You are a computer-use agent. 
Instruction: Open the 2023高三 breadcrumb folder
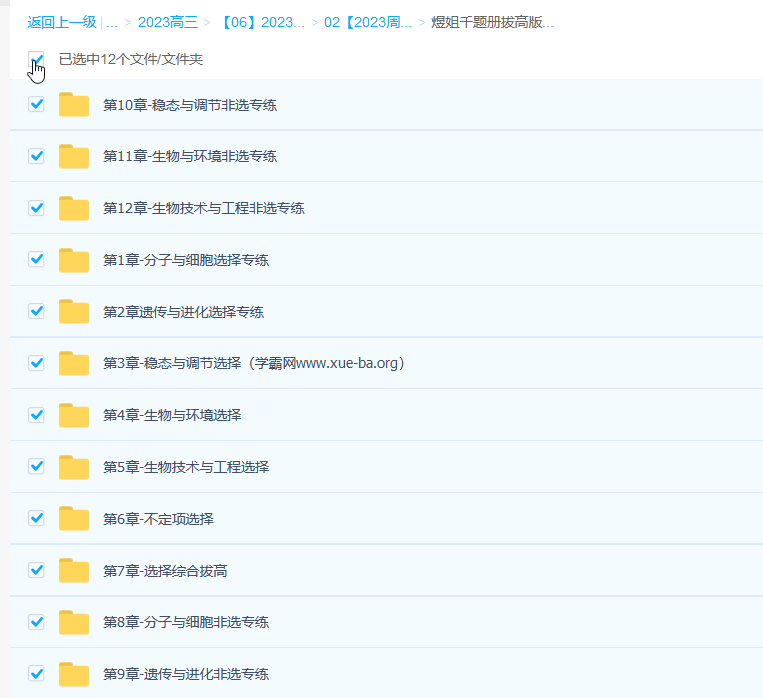(x=167, y=22)
